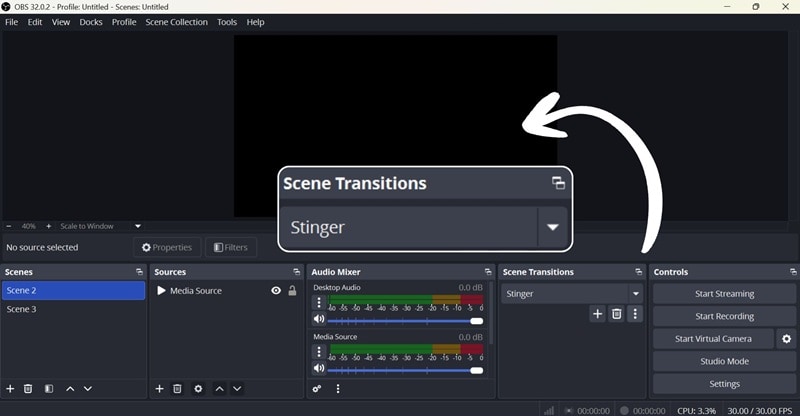Add a new transition in the Scene Transitions dock
This screenshot has width=800, height=416.
[x=597, y=313]
